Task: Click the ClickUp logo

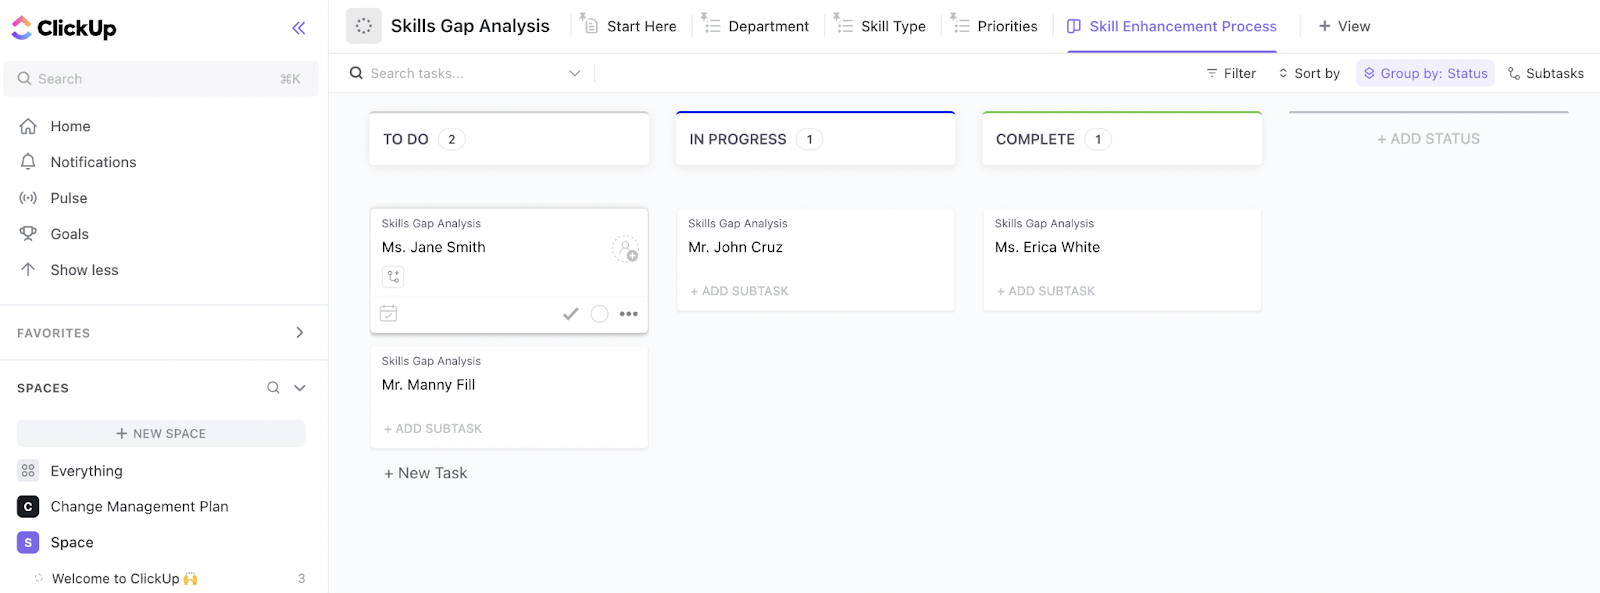Action: (64, 28)
